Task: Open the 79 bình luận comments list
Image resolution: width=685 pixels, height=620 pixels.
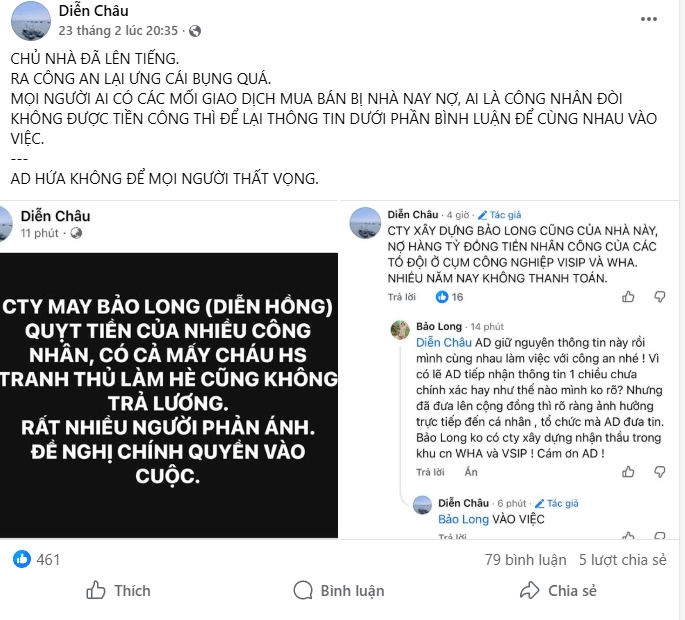Action: (525, 560)
